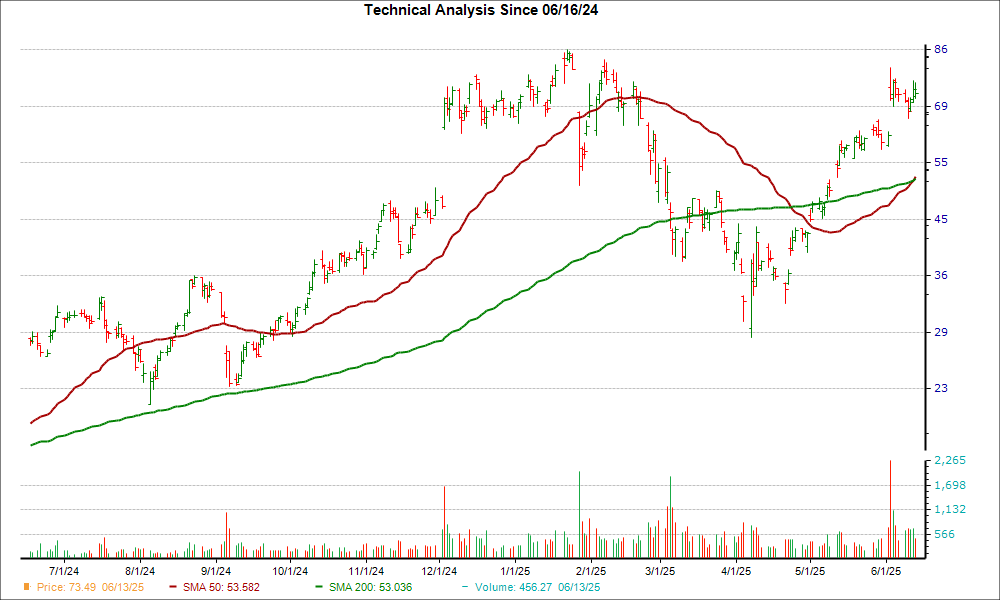Screen dimensions: 1000x600
Task: Click the 86 price axis label
Action: pos(941,50)
